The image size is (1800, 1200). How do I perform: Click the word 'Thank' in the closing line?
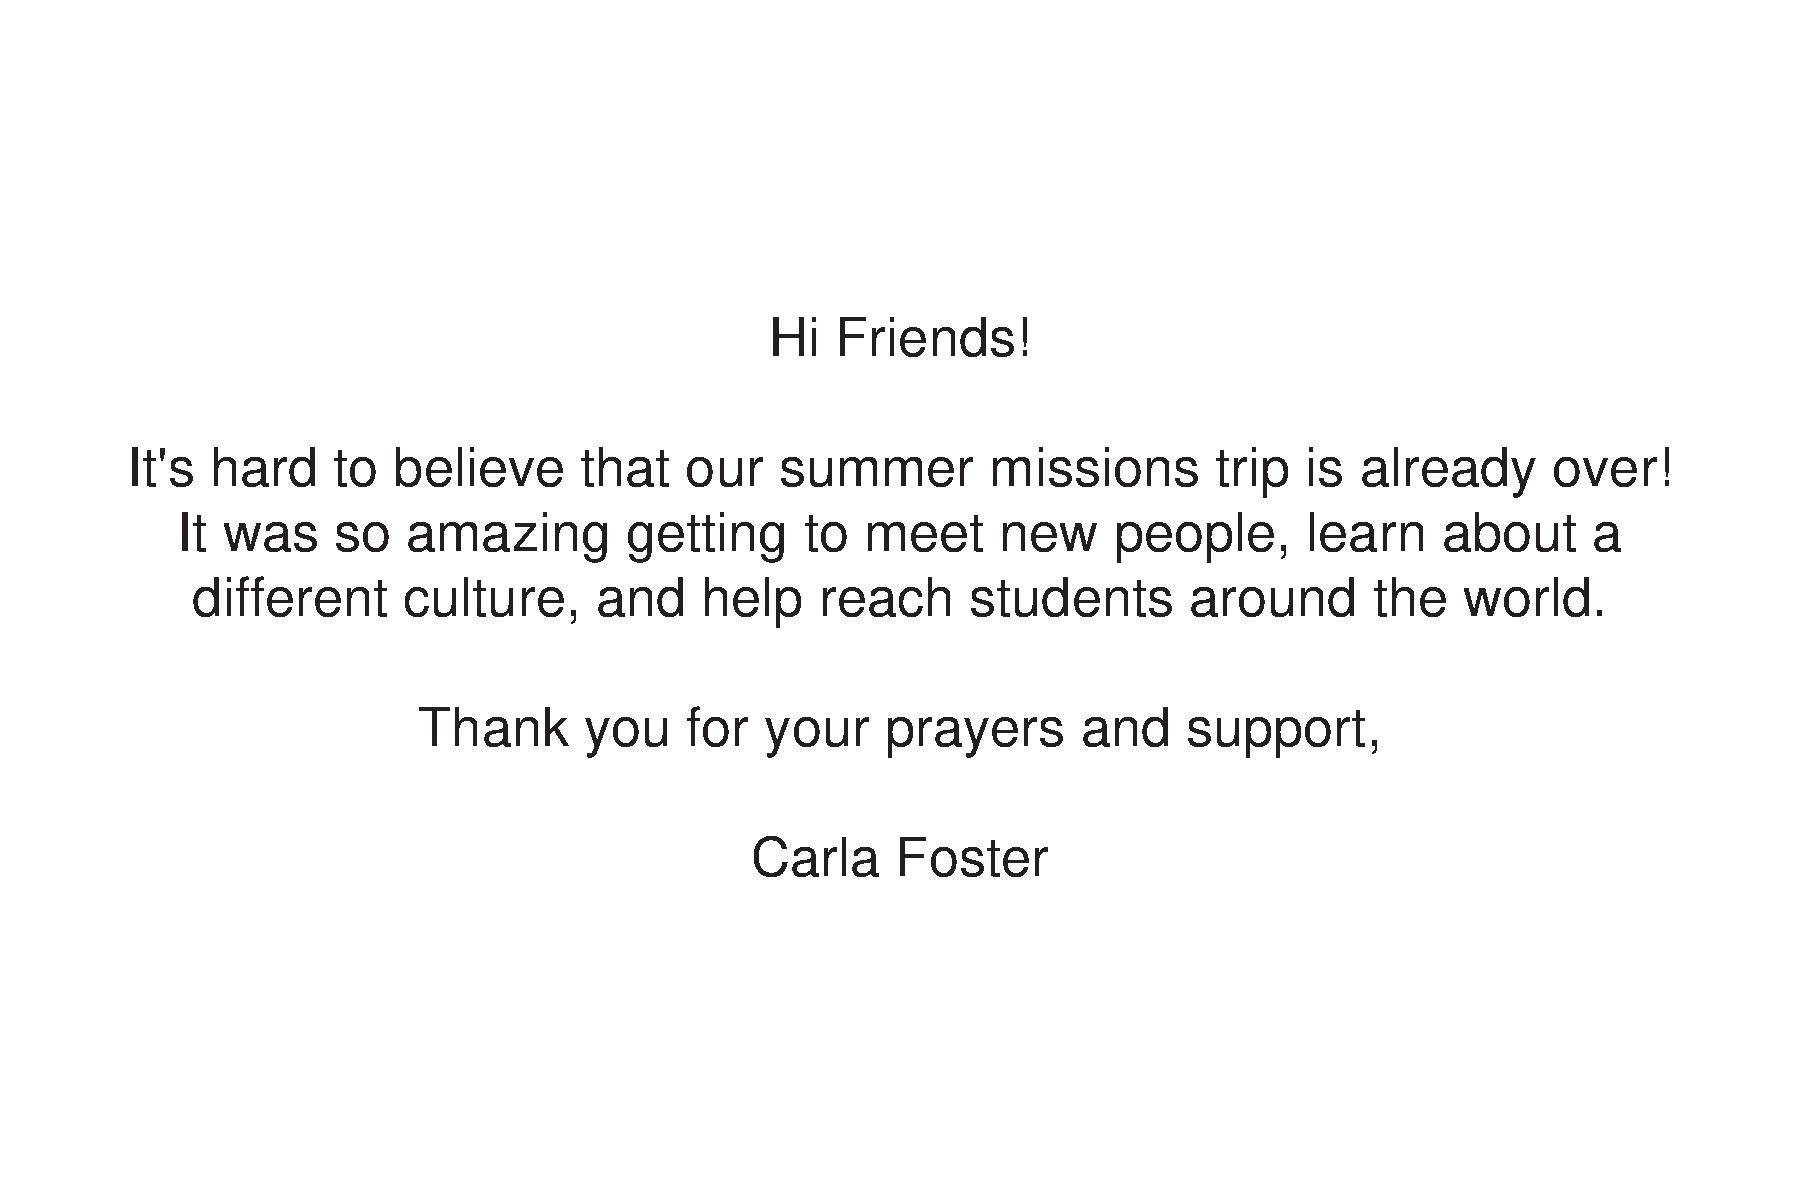(x=493, y=727)
